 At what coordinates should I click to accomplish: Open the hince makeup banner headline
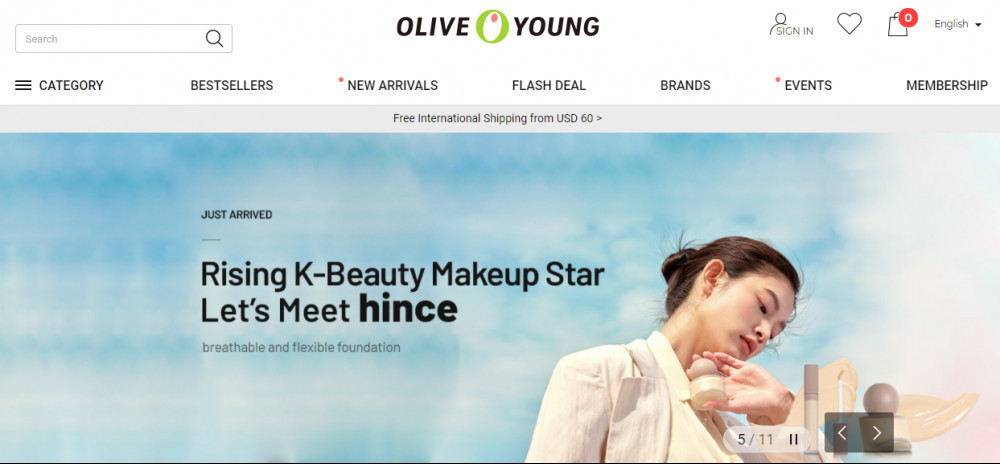pos(402,292)
